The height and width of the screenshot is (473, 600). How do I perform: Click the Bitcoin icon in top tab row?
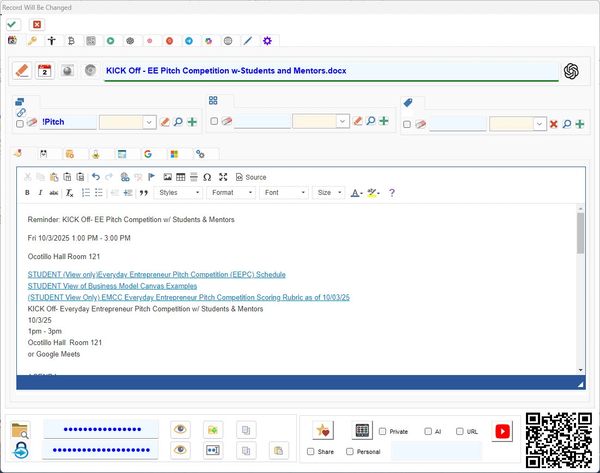pyautogui.click(x=71, y=41)
